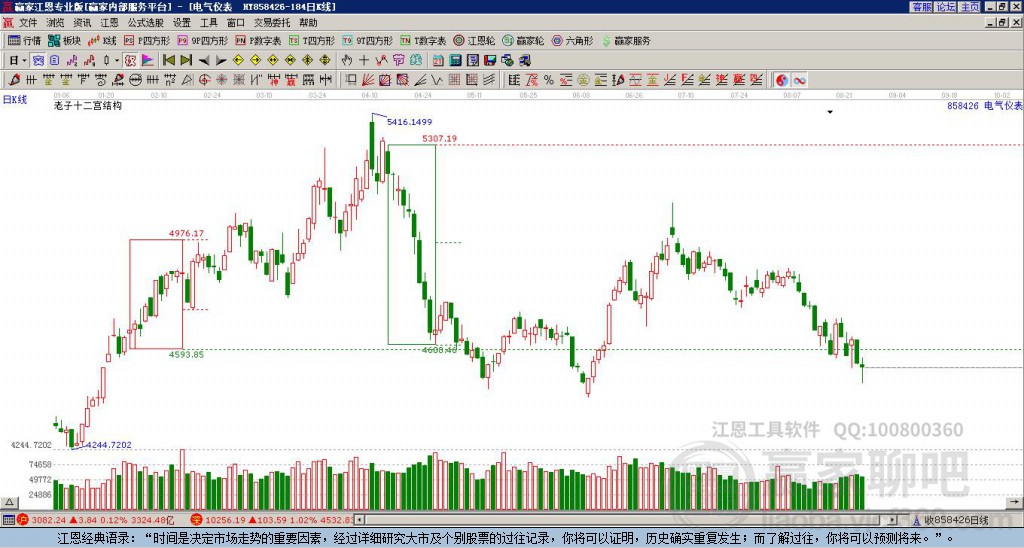Open the 公式选股 menu
This screenshot has width=1024, height=548.
coord(146,23)
